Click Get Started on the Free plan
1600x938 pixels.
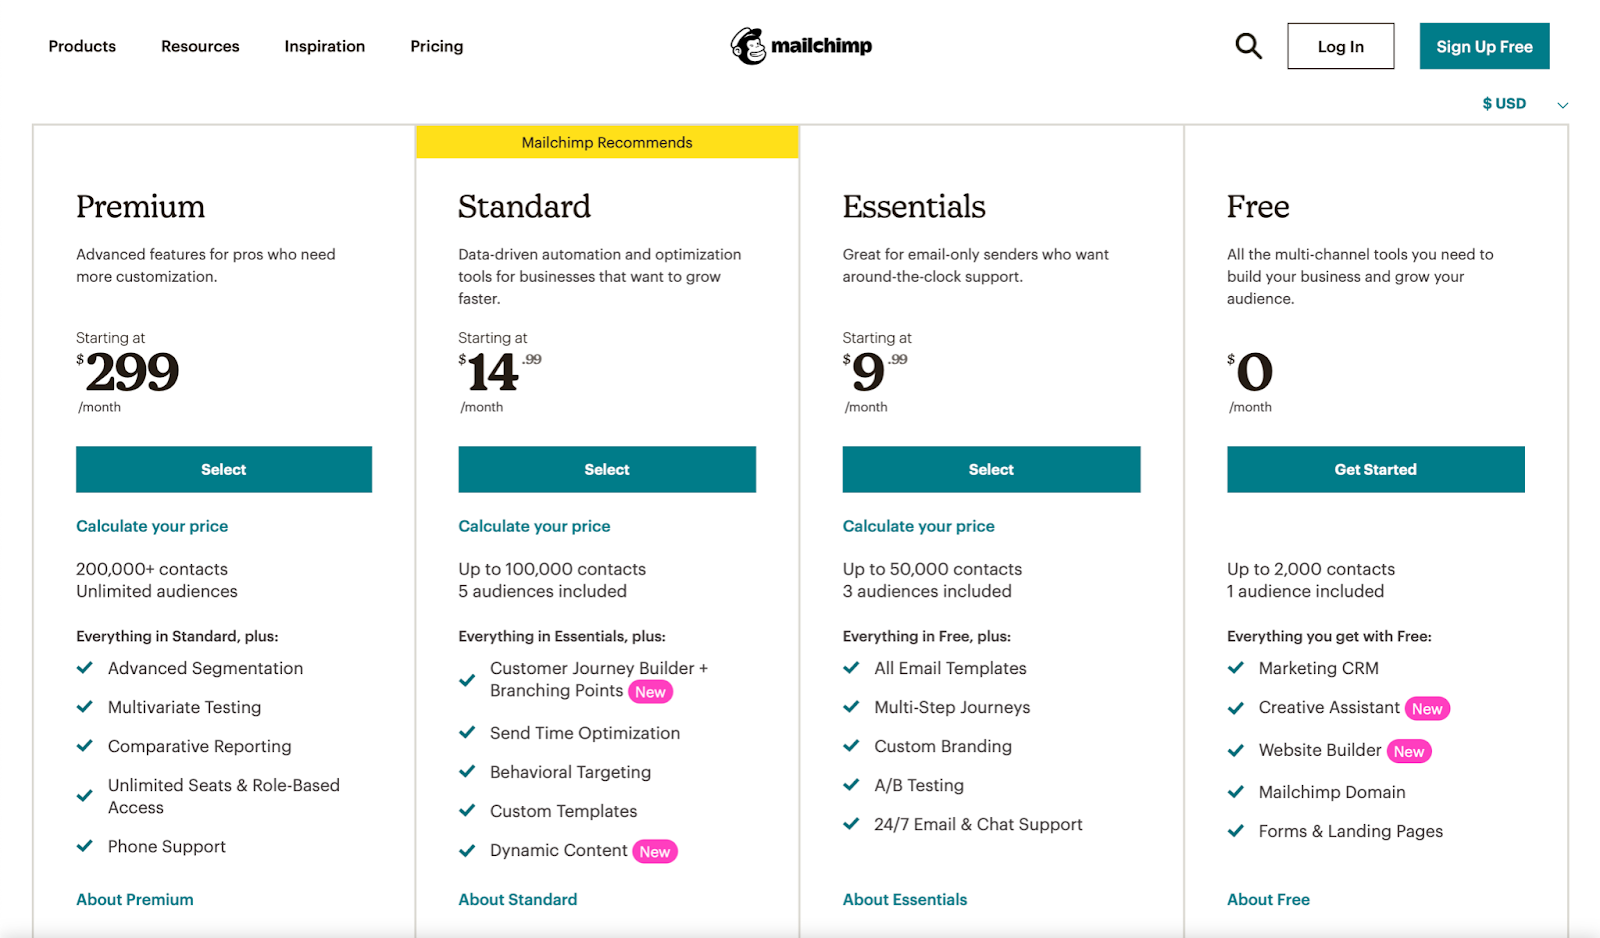coord(1375,469)
